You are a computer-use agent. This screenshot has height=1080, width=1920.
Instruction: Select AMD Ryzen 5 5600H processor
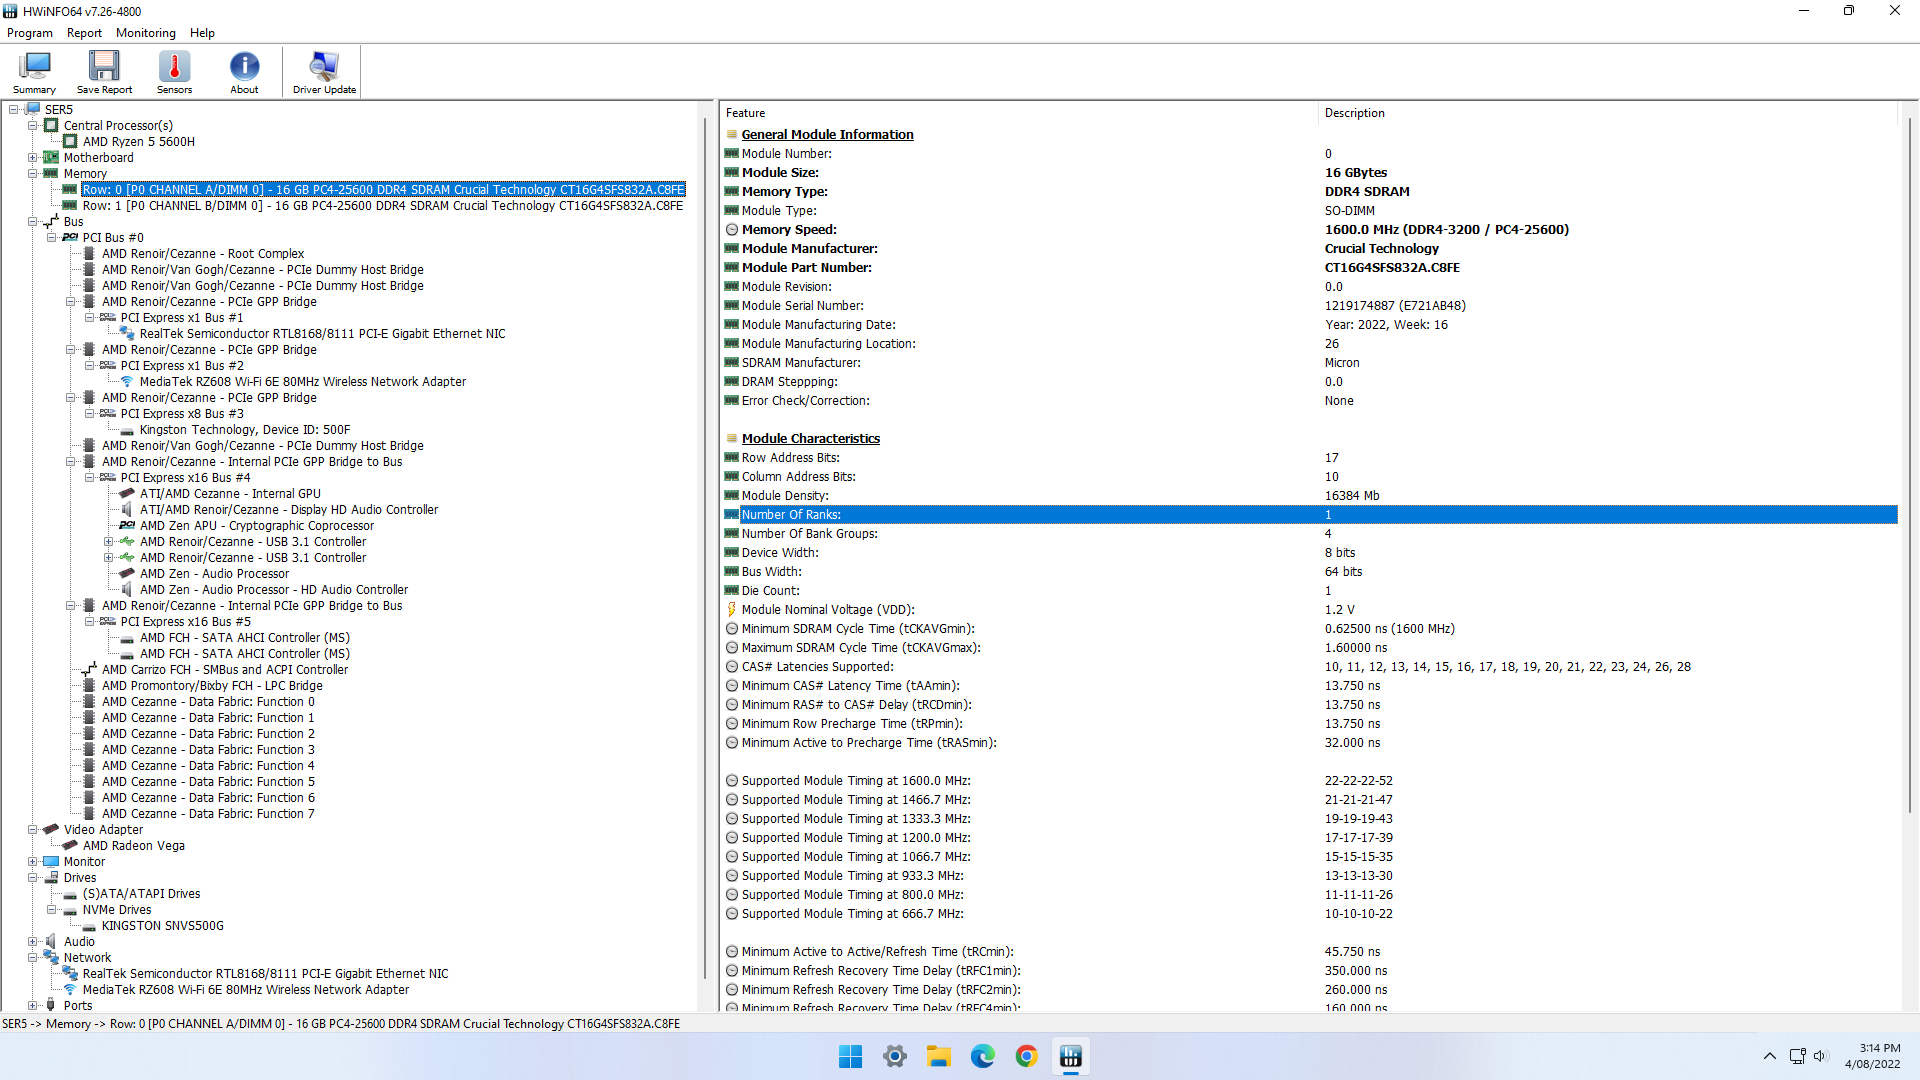139,142
